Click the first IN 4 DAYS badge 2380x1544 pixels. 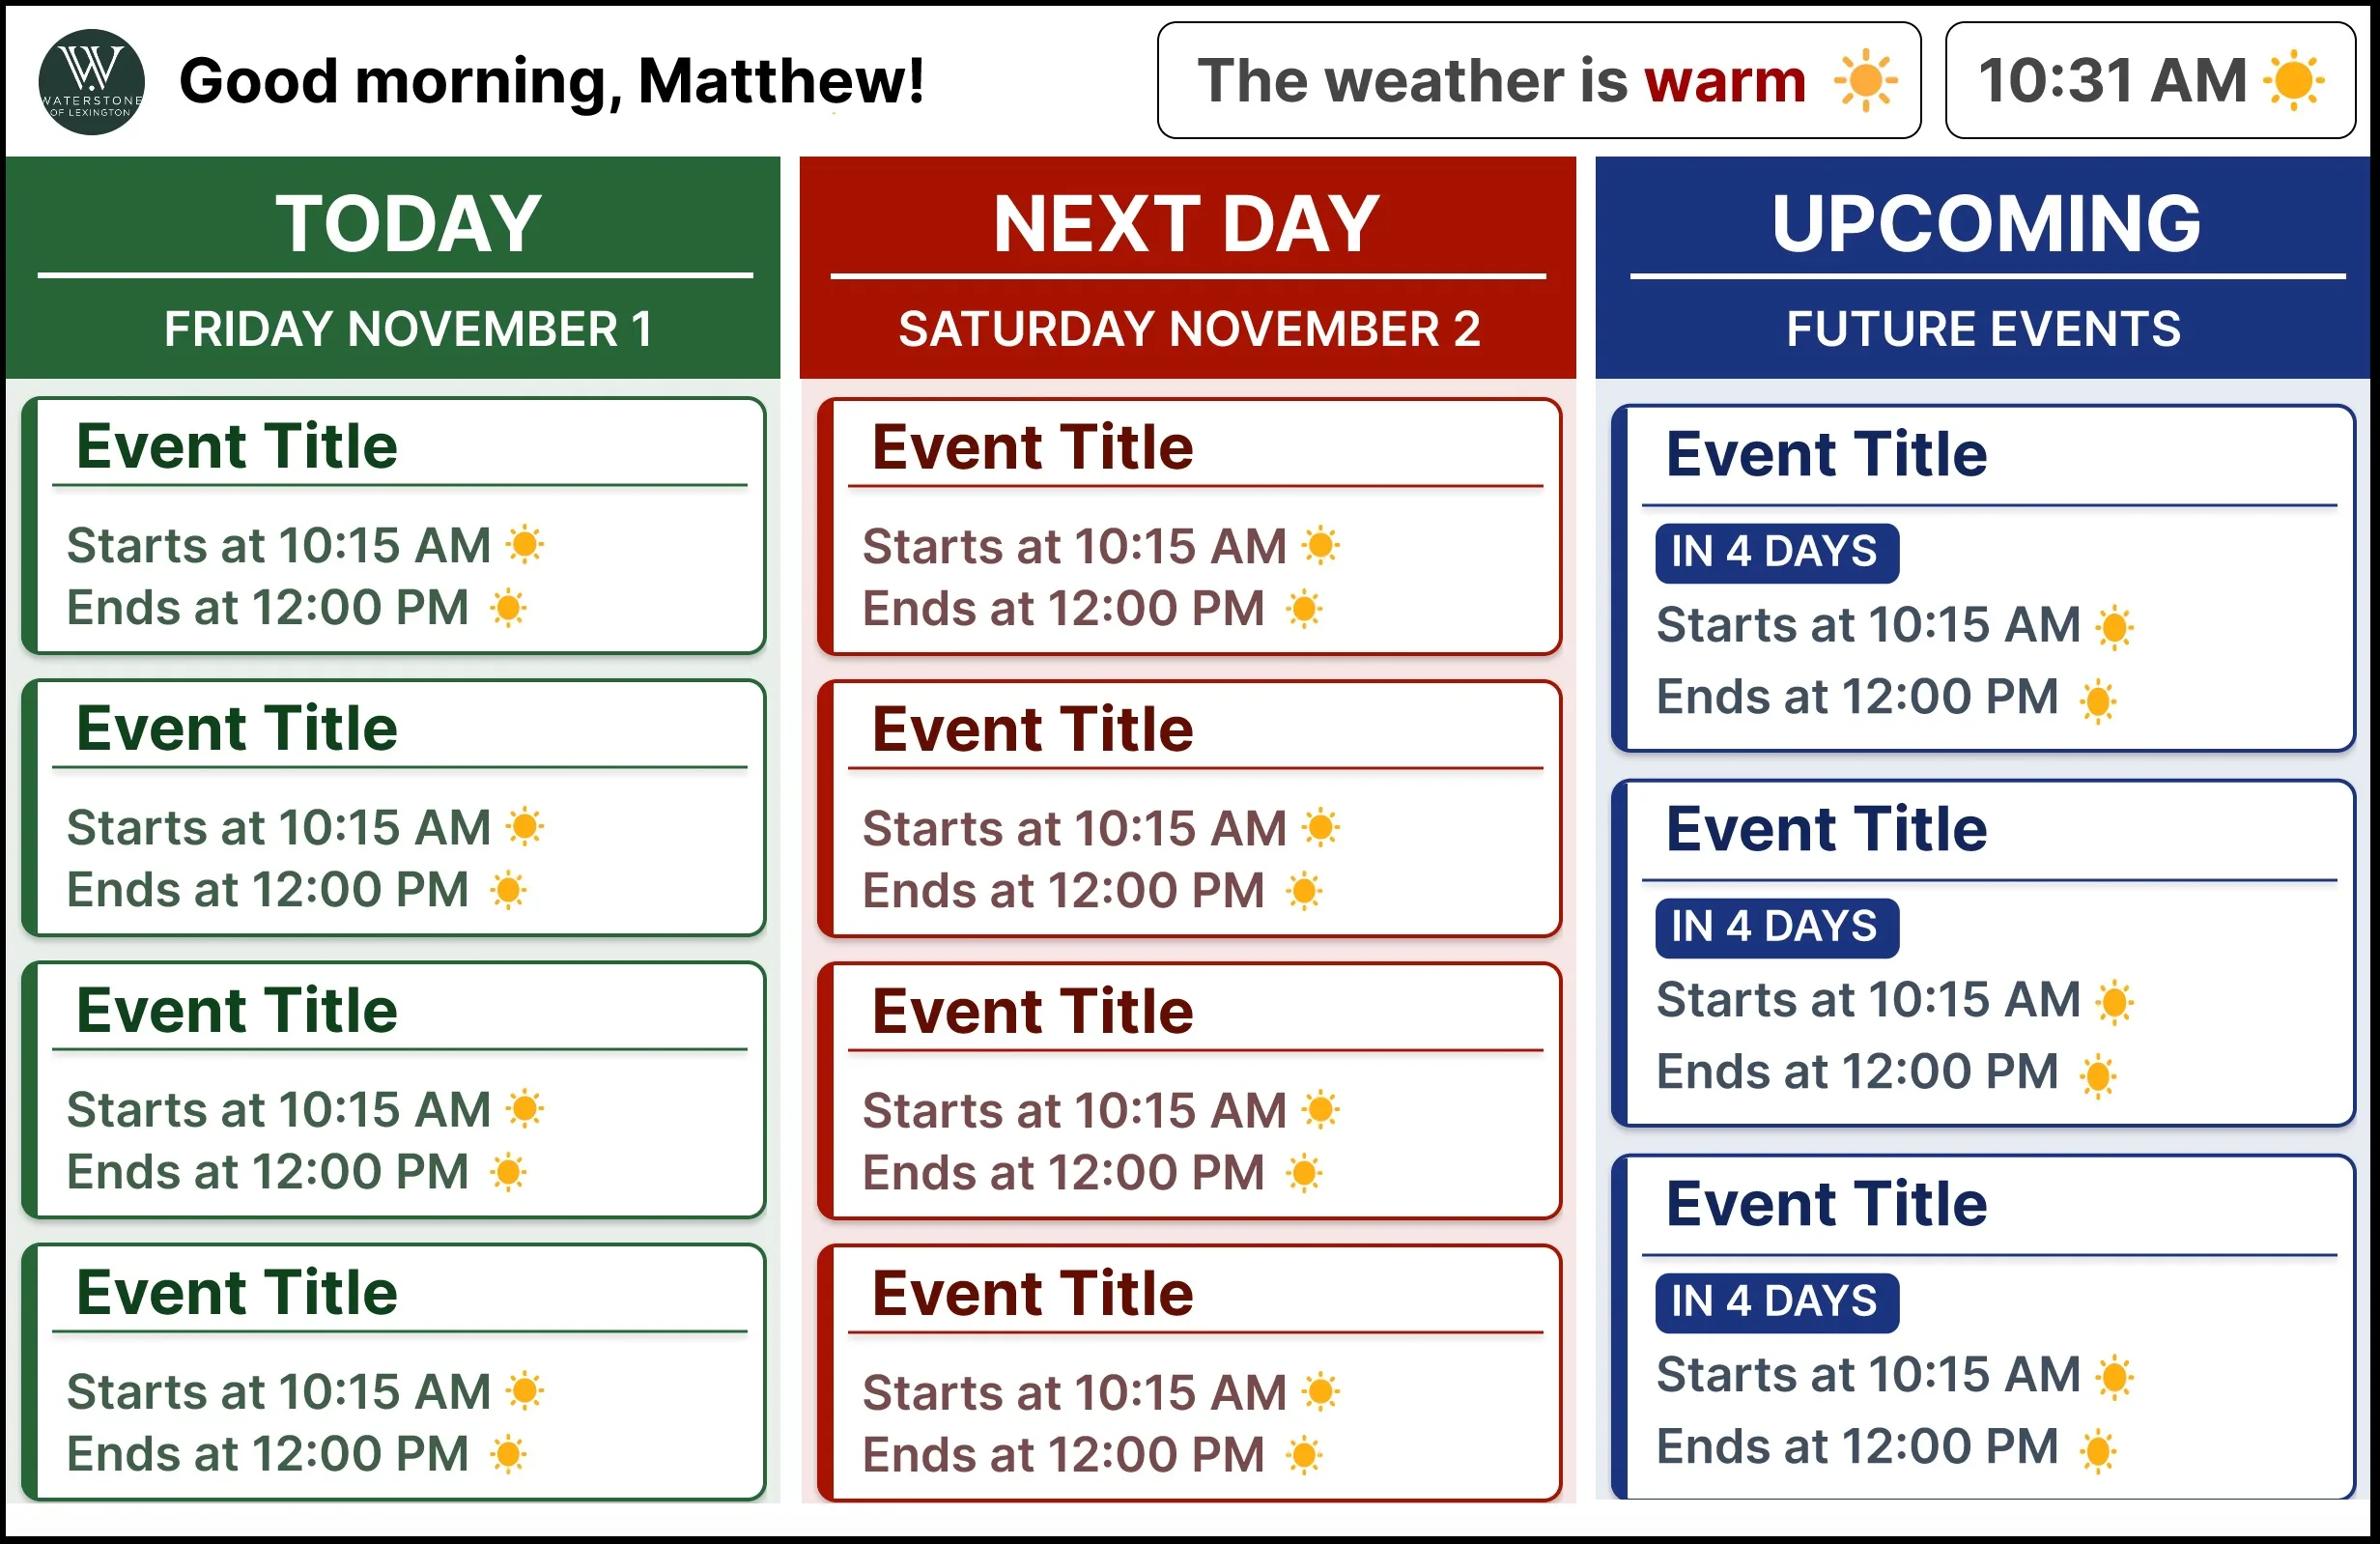[1776, 553]
